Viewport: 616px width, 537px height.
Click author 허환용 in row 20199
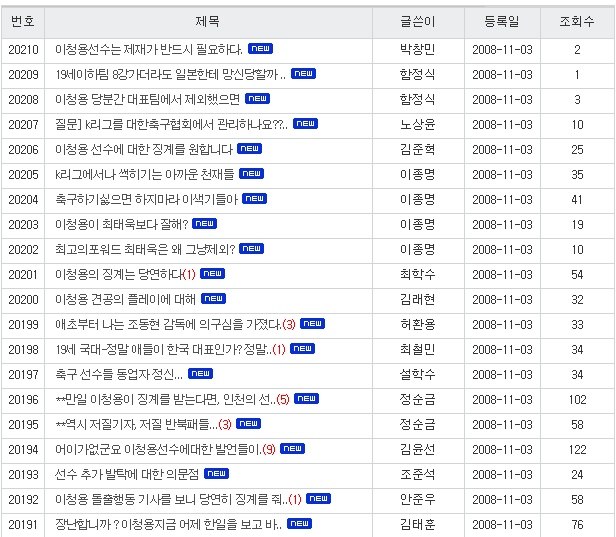tap(418, 324)
